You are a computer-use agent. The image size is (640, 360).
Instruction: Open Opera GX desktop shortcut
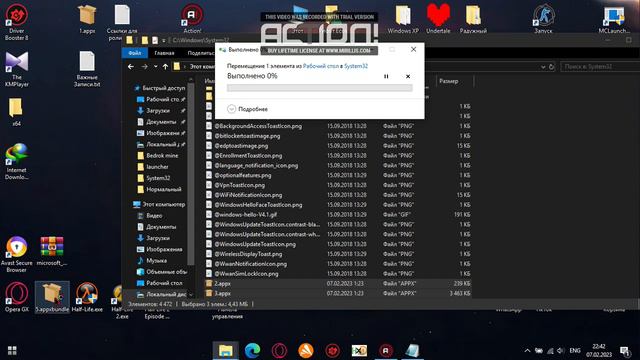pyautogui.click(x=17, y=297)
